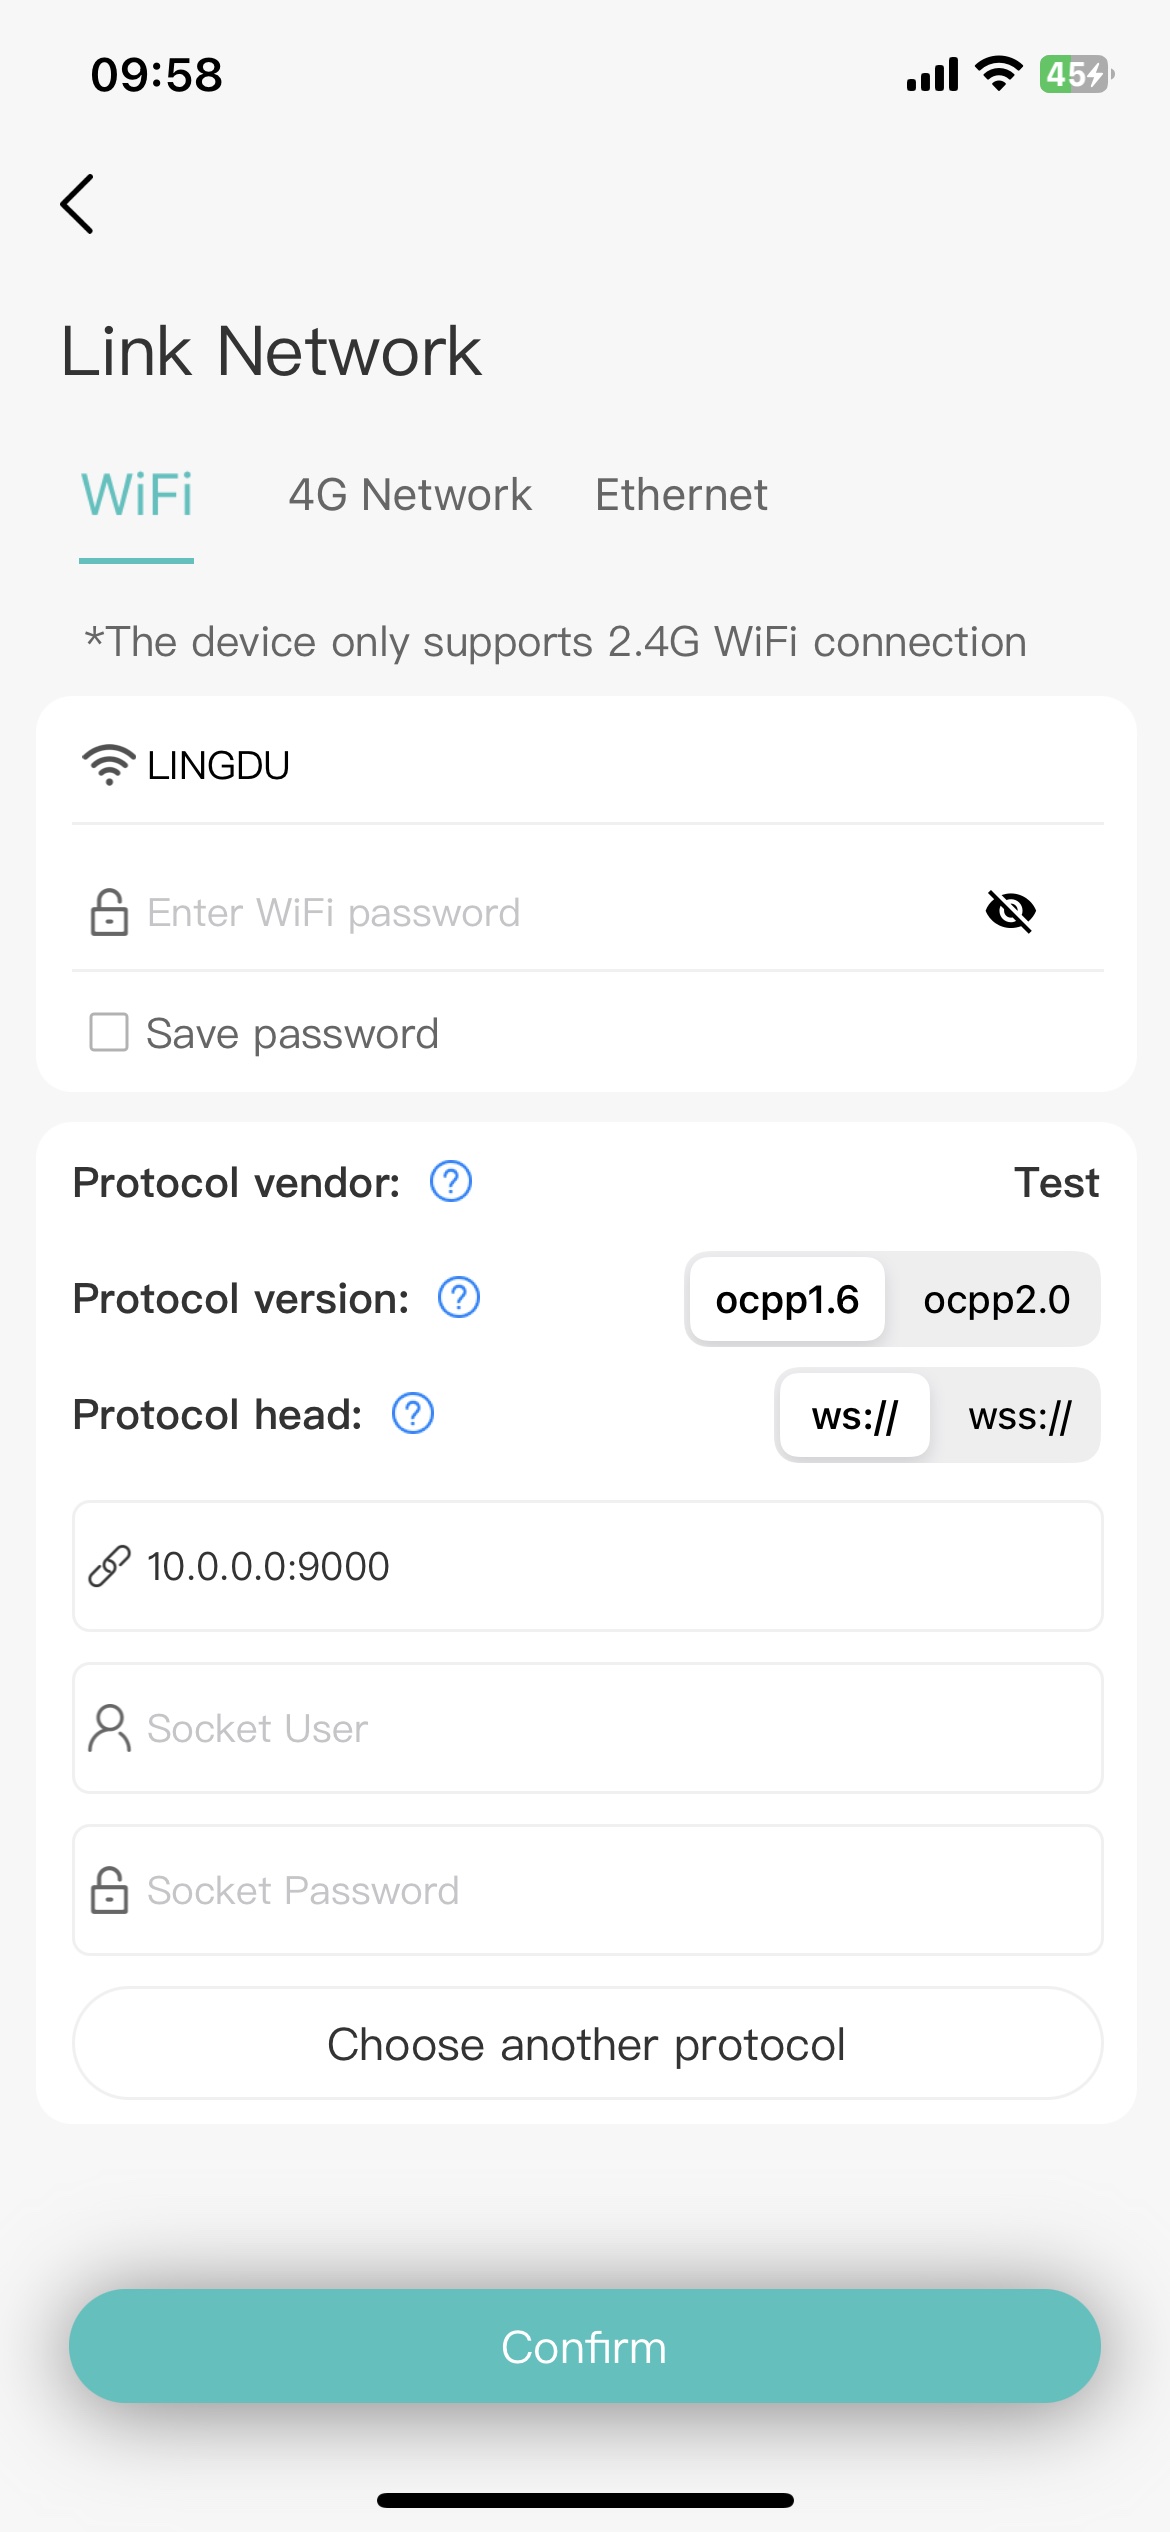
Task: Select ocpp2.0 protocol version
Action: tap(996, 1300)
